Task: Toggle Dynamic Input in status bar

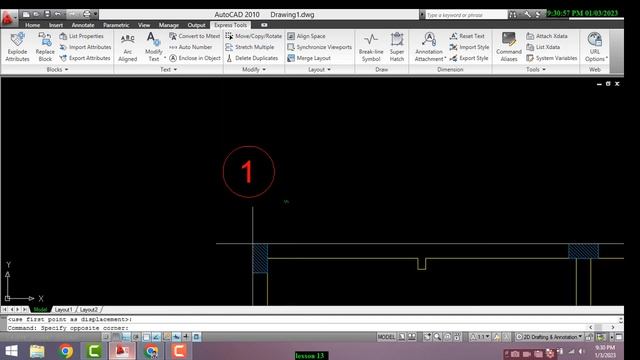Action: click(176, 337)
